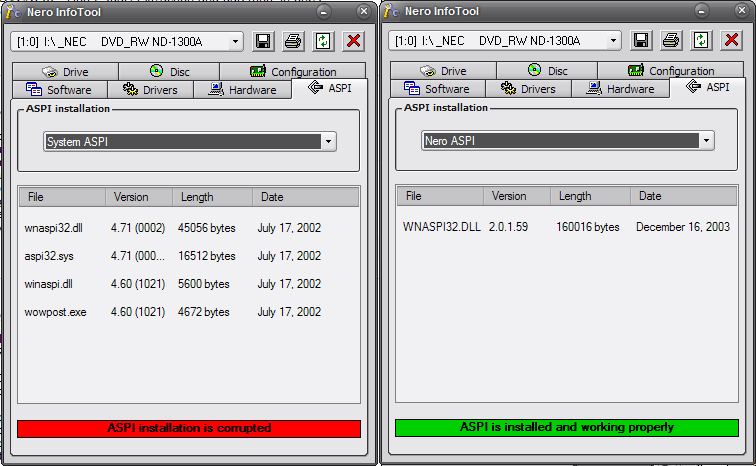Open Software tab in right window
This screenshot has width=756, height=466.
click(437, 89)
